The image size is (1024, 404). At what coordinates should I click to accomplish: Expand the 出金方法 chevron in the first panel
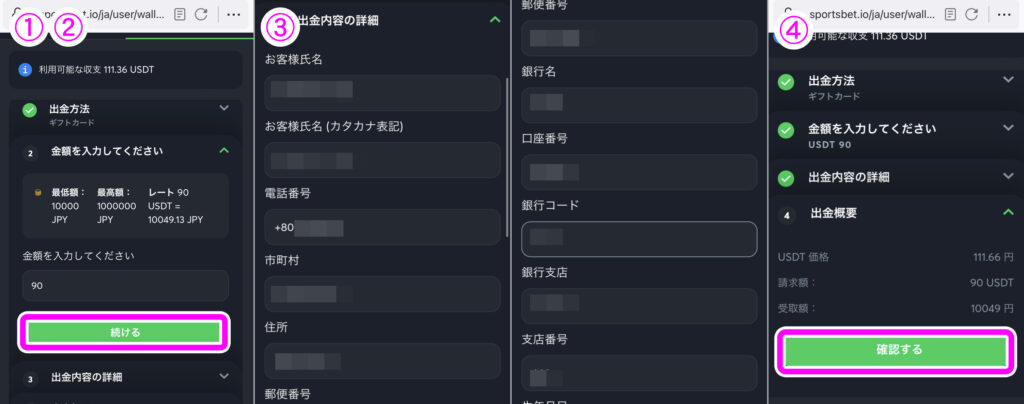coord(224,108)
